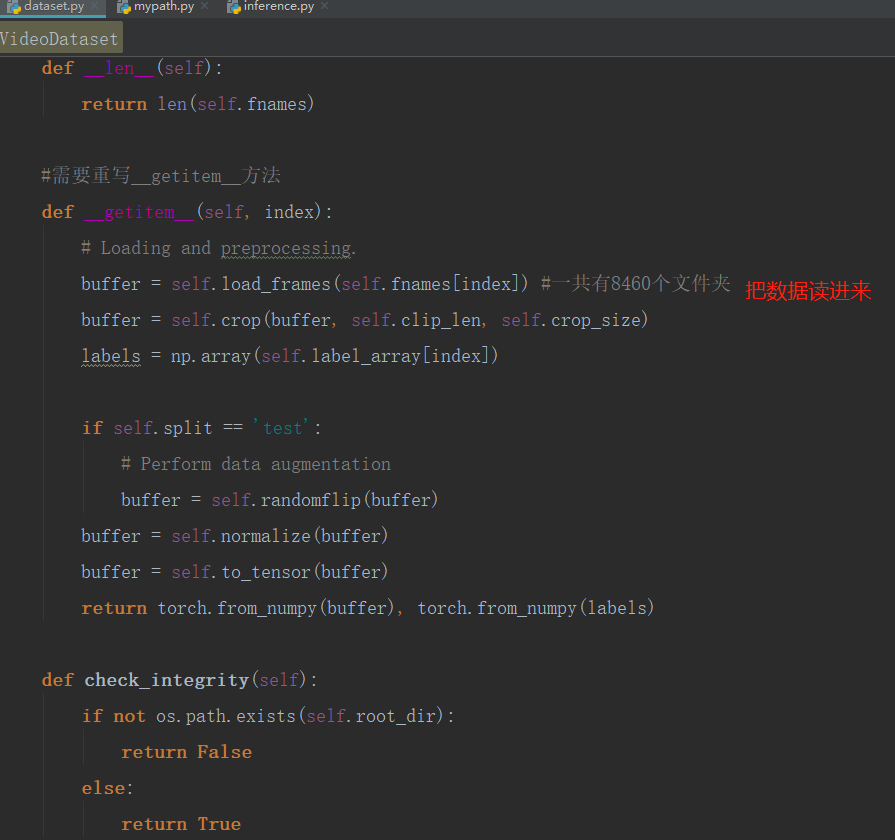Place cursor on 'def __len__(self):' line
The height and width of the screenshot is (840, 895).
132,68
